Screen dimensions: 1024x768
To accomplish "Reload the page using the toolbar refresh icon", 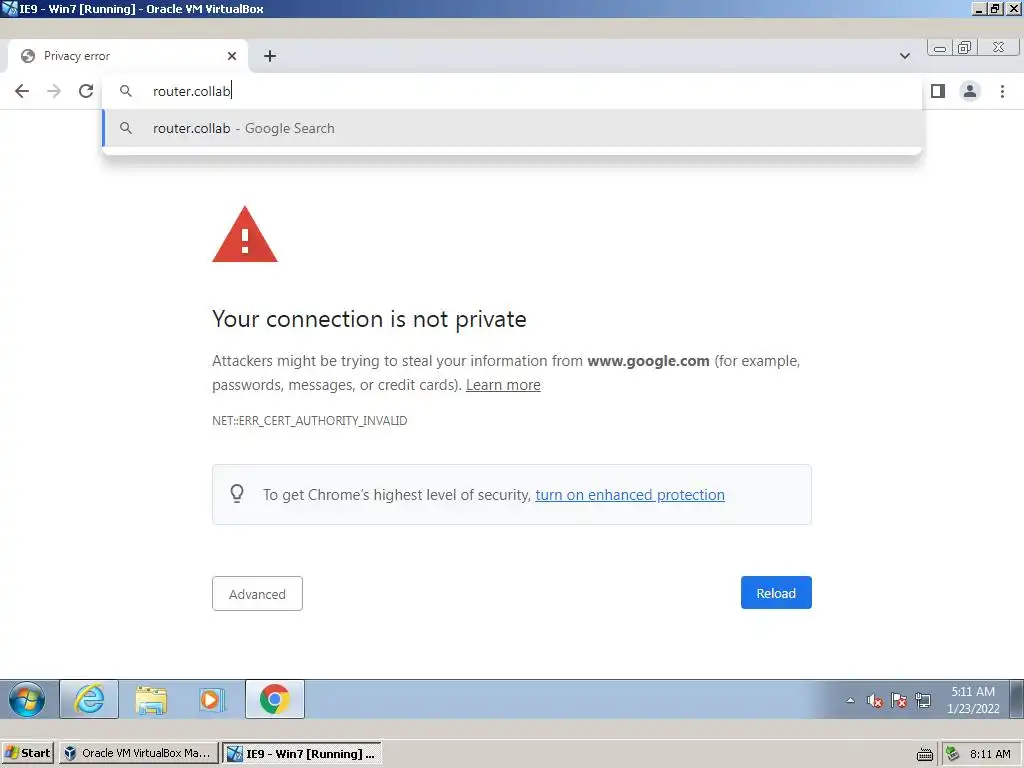I will [86, 91].
